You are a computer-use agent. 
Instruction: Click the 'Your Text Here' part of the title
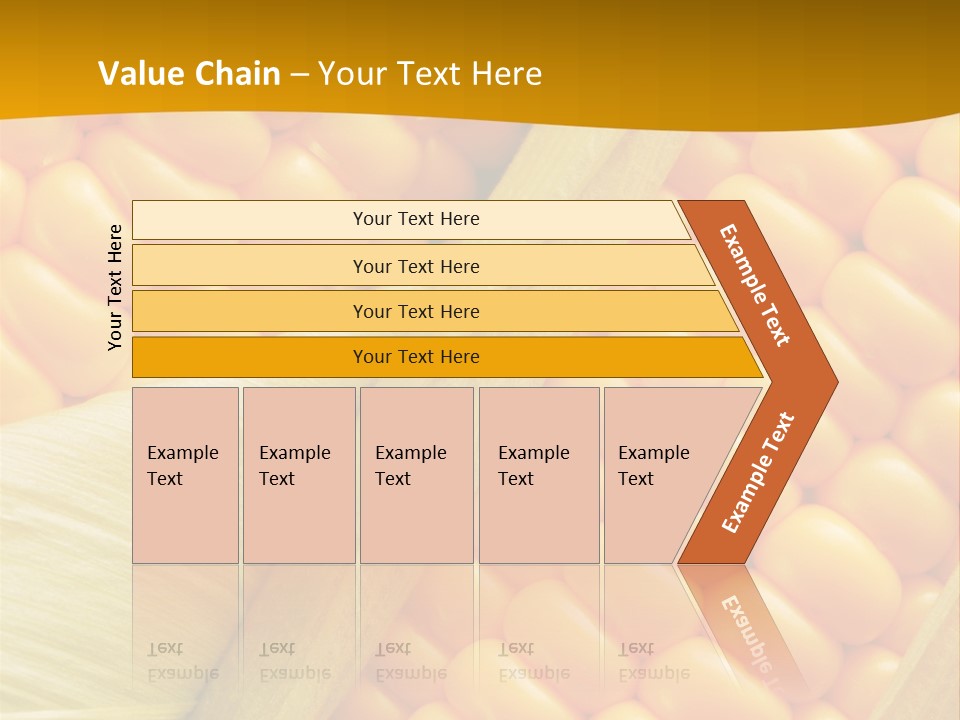coord(430,74)
